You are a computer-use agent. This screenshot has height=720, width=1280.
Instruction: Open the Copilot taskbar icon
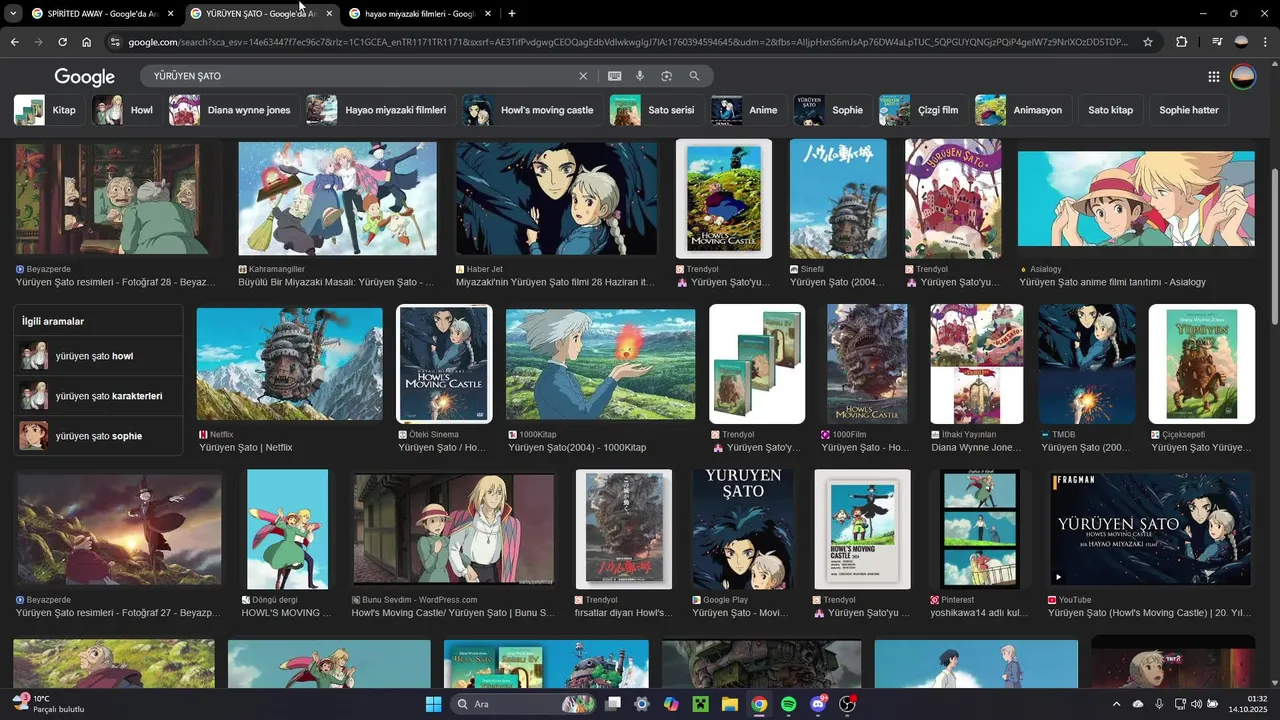671,704
